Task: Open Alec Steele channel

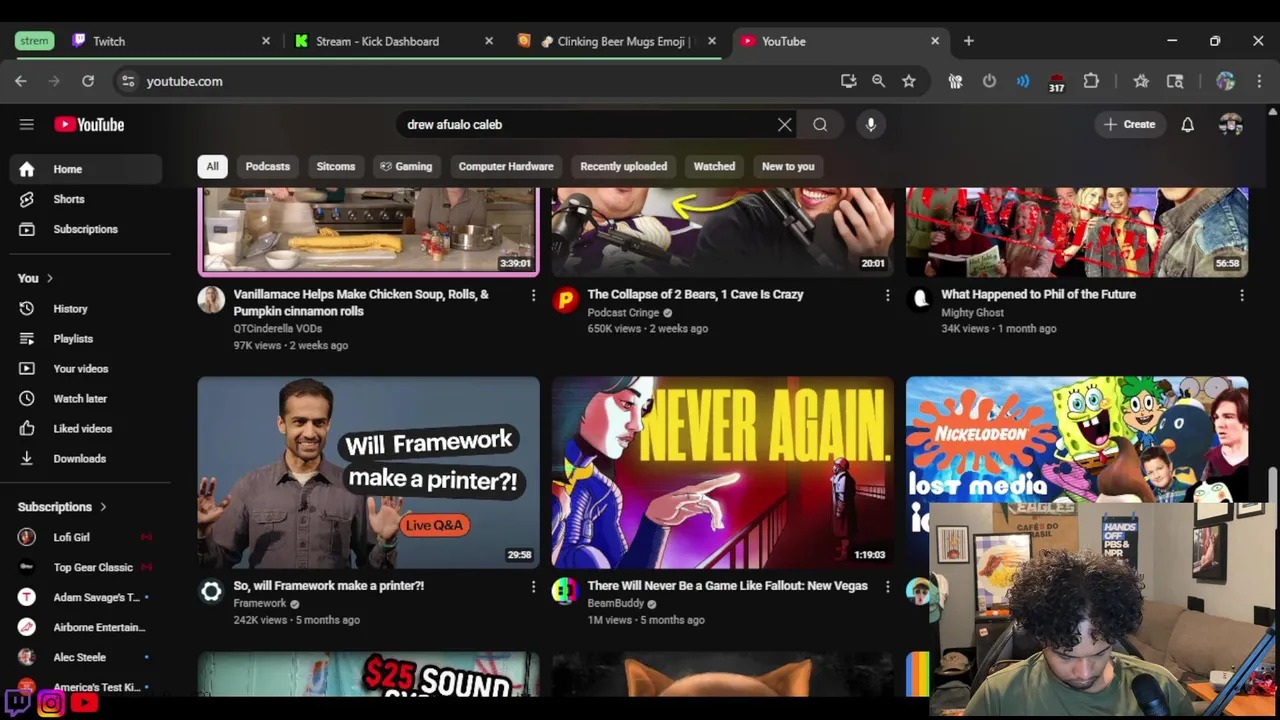Action: click(x=86, y=657)
